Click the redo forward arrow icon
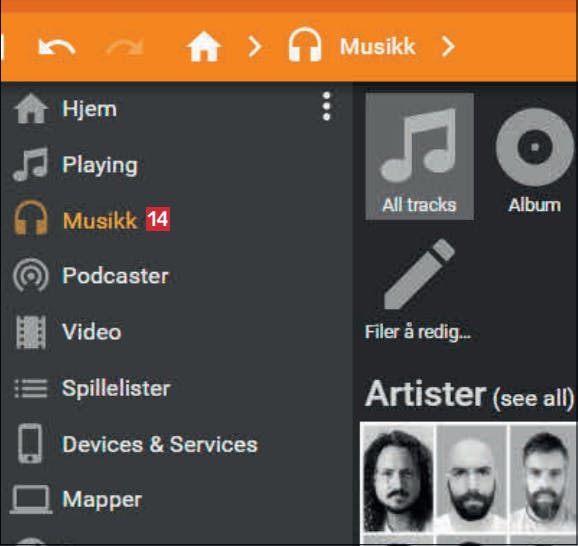578x546 pixels. click(124, 47)
